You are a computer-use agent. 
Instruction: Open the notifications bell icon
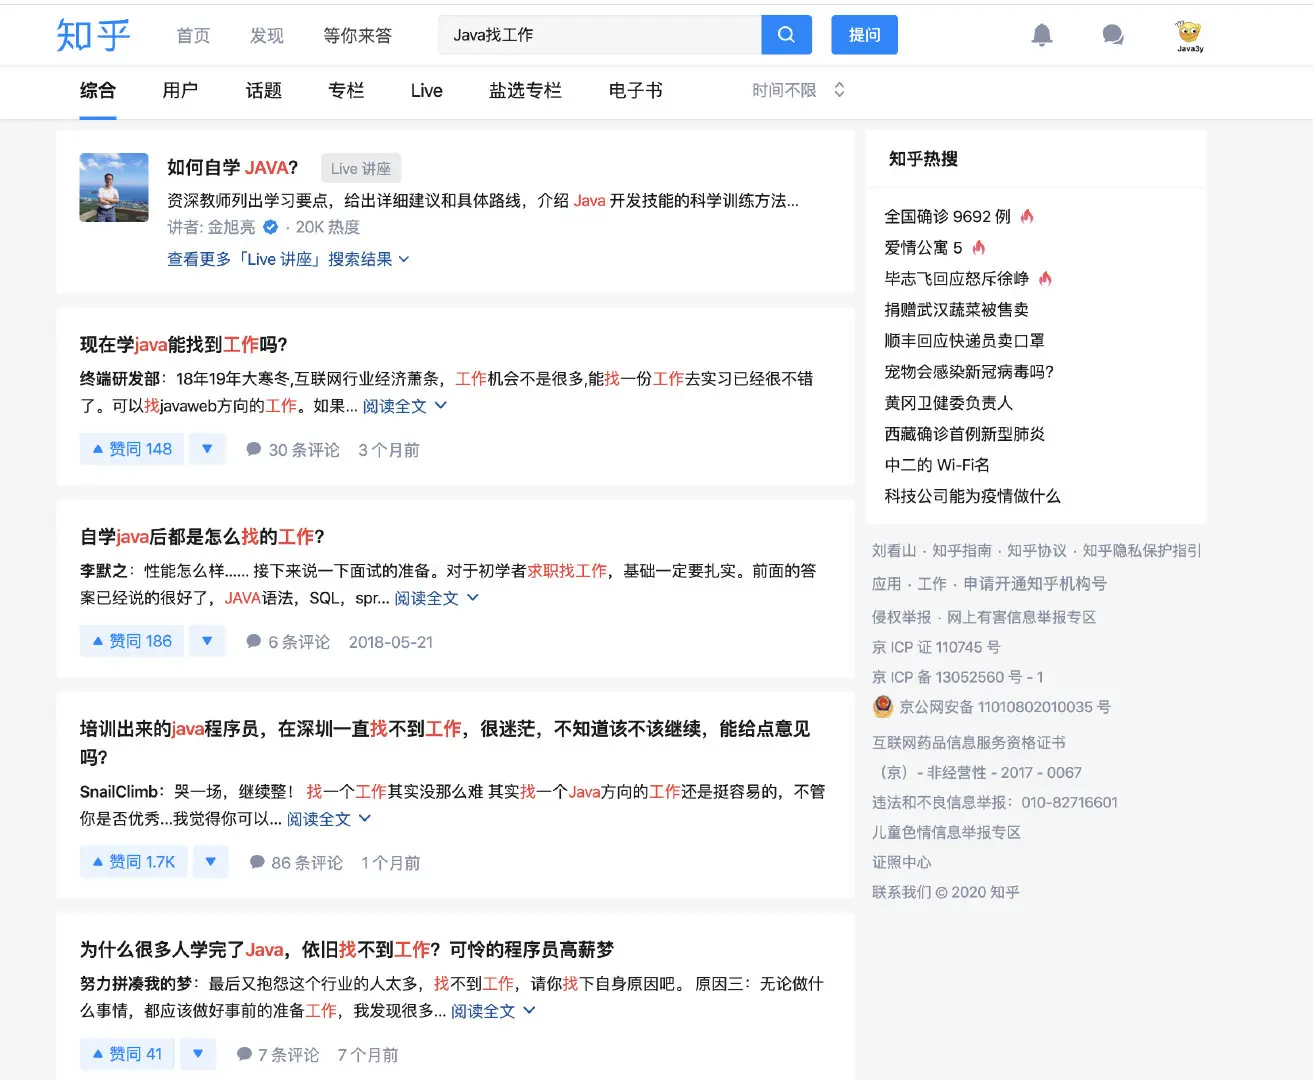tap(1042, 35)
